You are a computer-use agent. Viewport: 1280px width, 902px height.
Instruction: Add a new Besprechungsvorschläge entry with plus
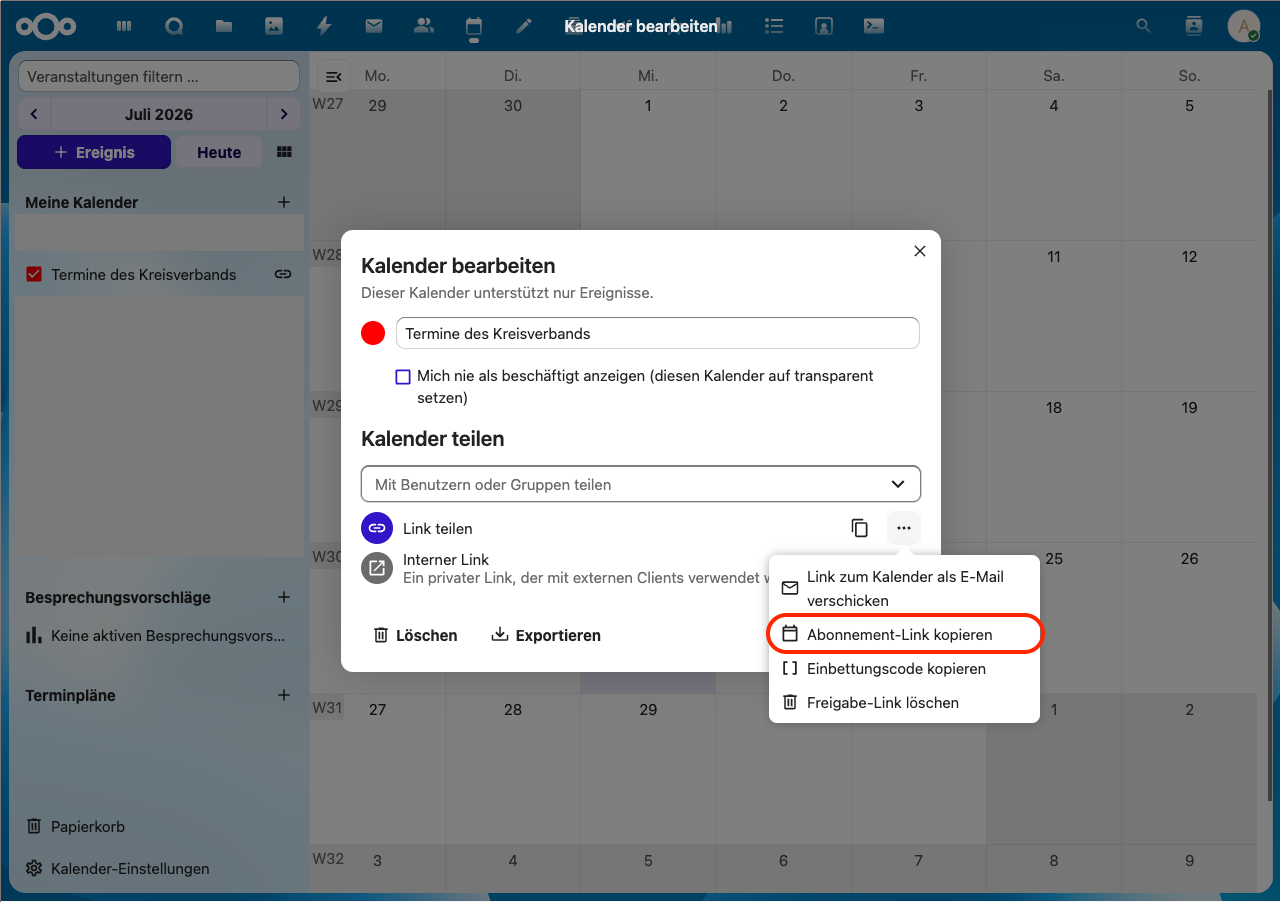pos(284,597)
